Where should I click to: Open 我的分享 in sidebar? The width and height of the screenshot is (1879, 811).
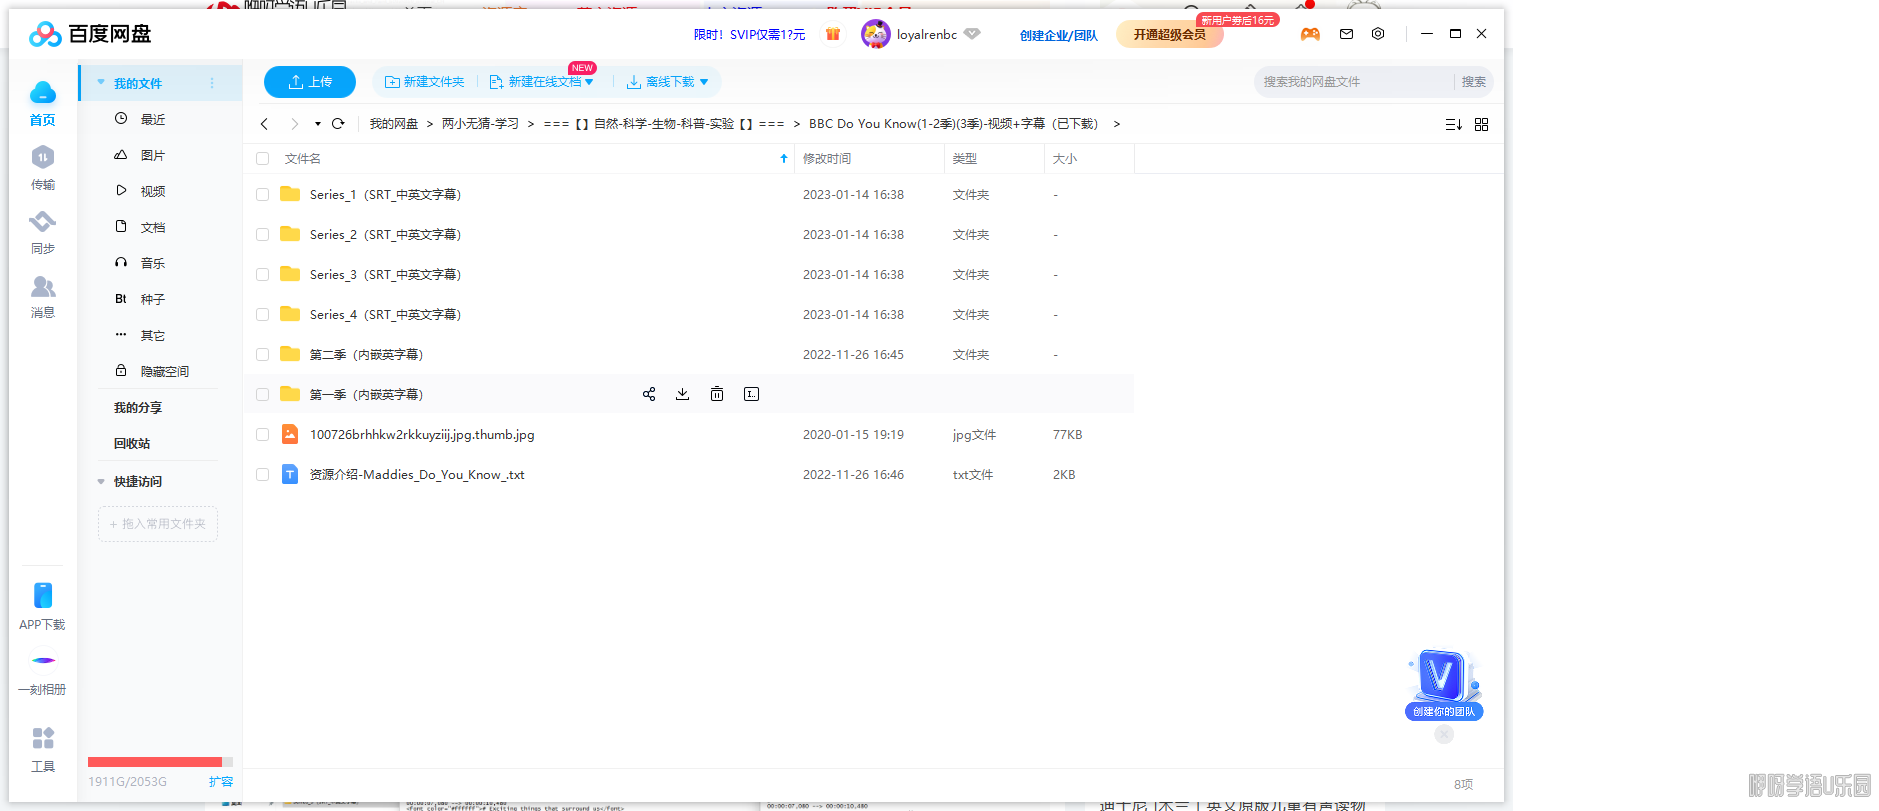point(138,407)
